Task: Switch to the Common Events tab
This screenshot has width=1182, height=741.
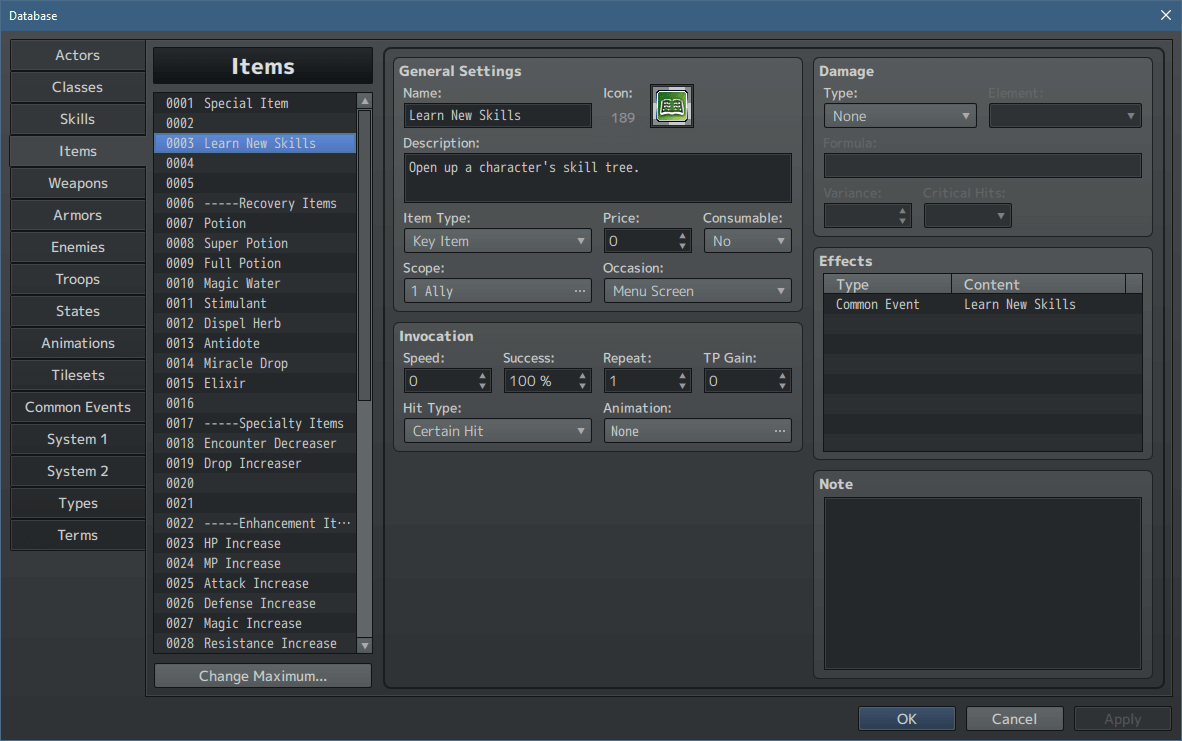Action: coord(78,407)
